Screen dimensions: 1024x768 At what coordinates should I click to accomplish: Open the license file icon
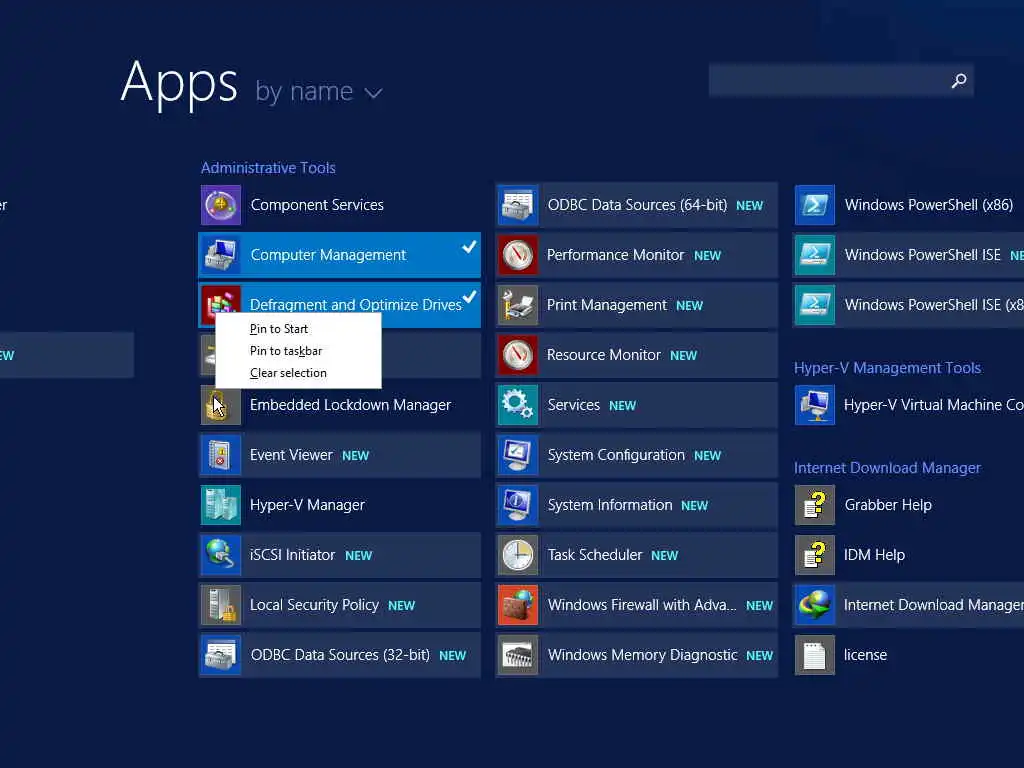[814, 654]
